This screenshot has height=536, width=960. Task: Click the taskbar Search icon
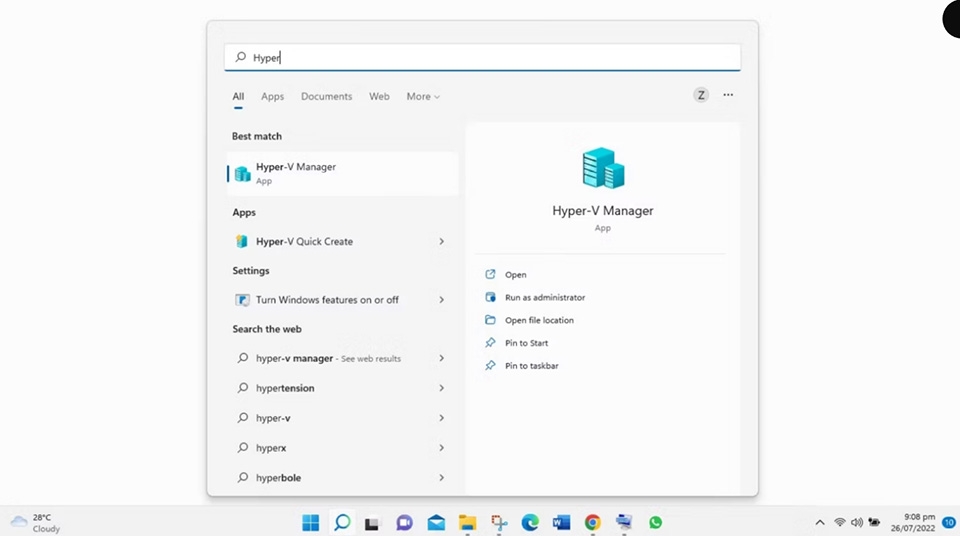(342, 523)
